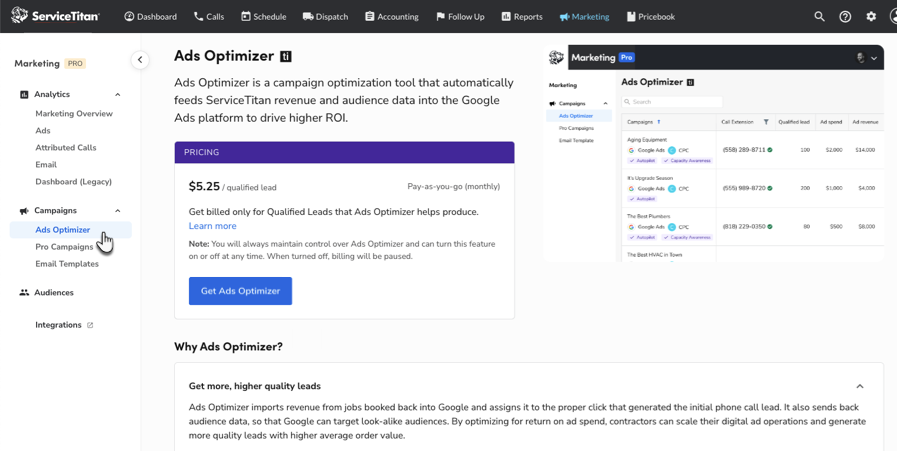Click the Ads Optimizer preview screenshot thumbnail
The height and width of the screenshot is (451, 897).
click(x=714, y=153)
